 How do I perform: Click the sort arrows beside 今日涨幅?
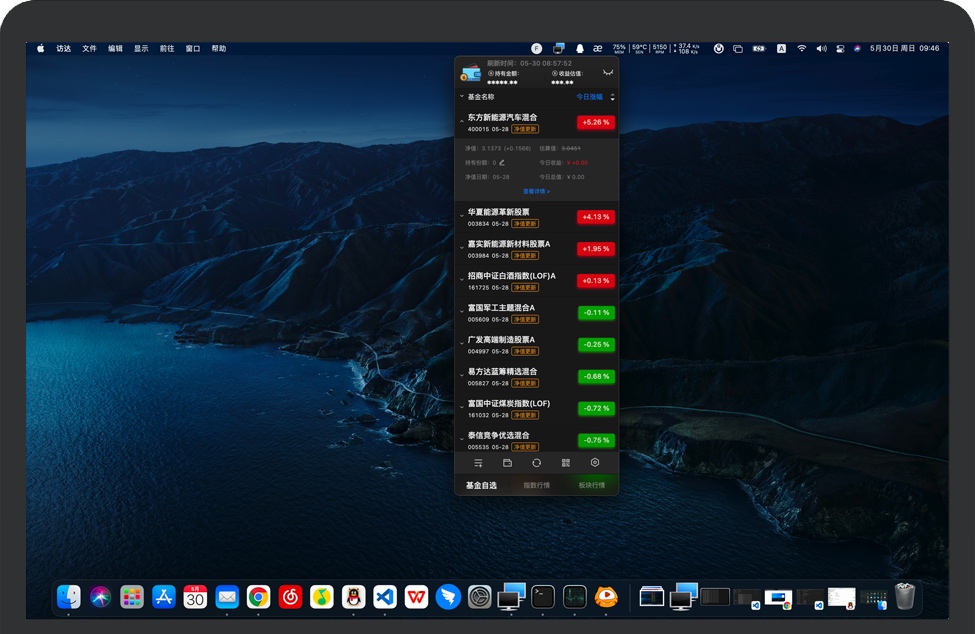612,97
